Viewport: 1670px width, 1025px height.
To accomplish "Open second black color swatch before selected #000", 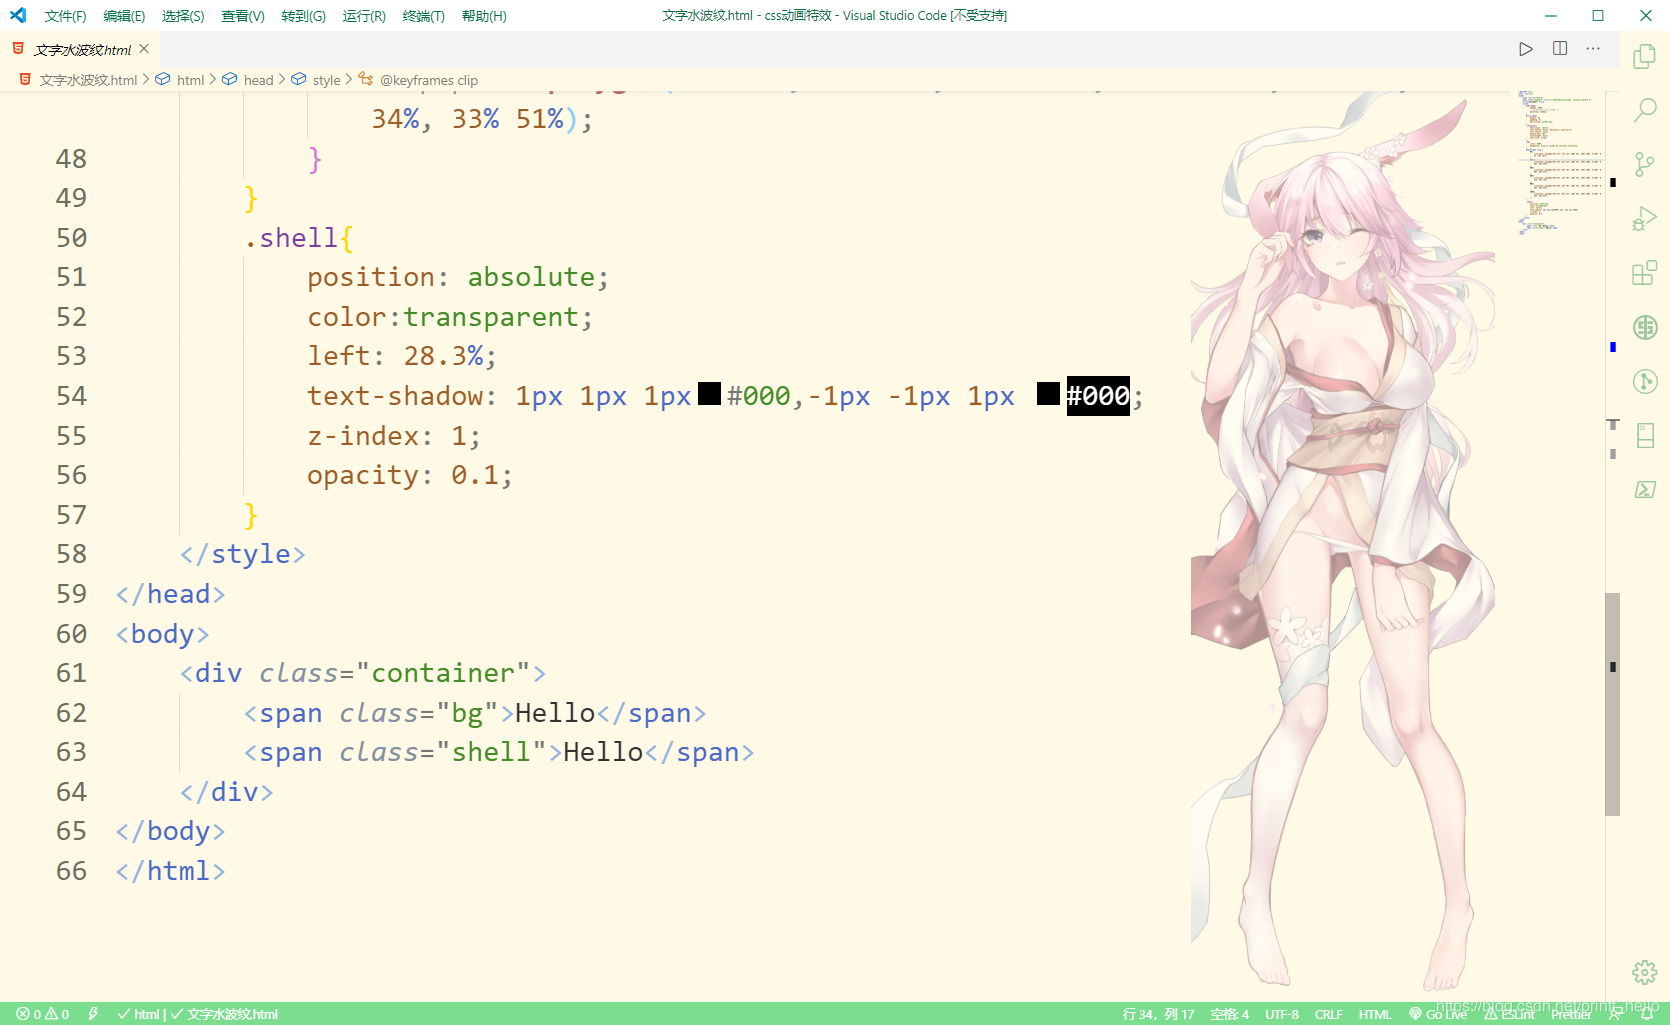I will pos(1048,394).
